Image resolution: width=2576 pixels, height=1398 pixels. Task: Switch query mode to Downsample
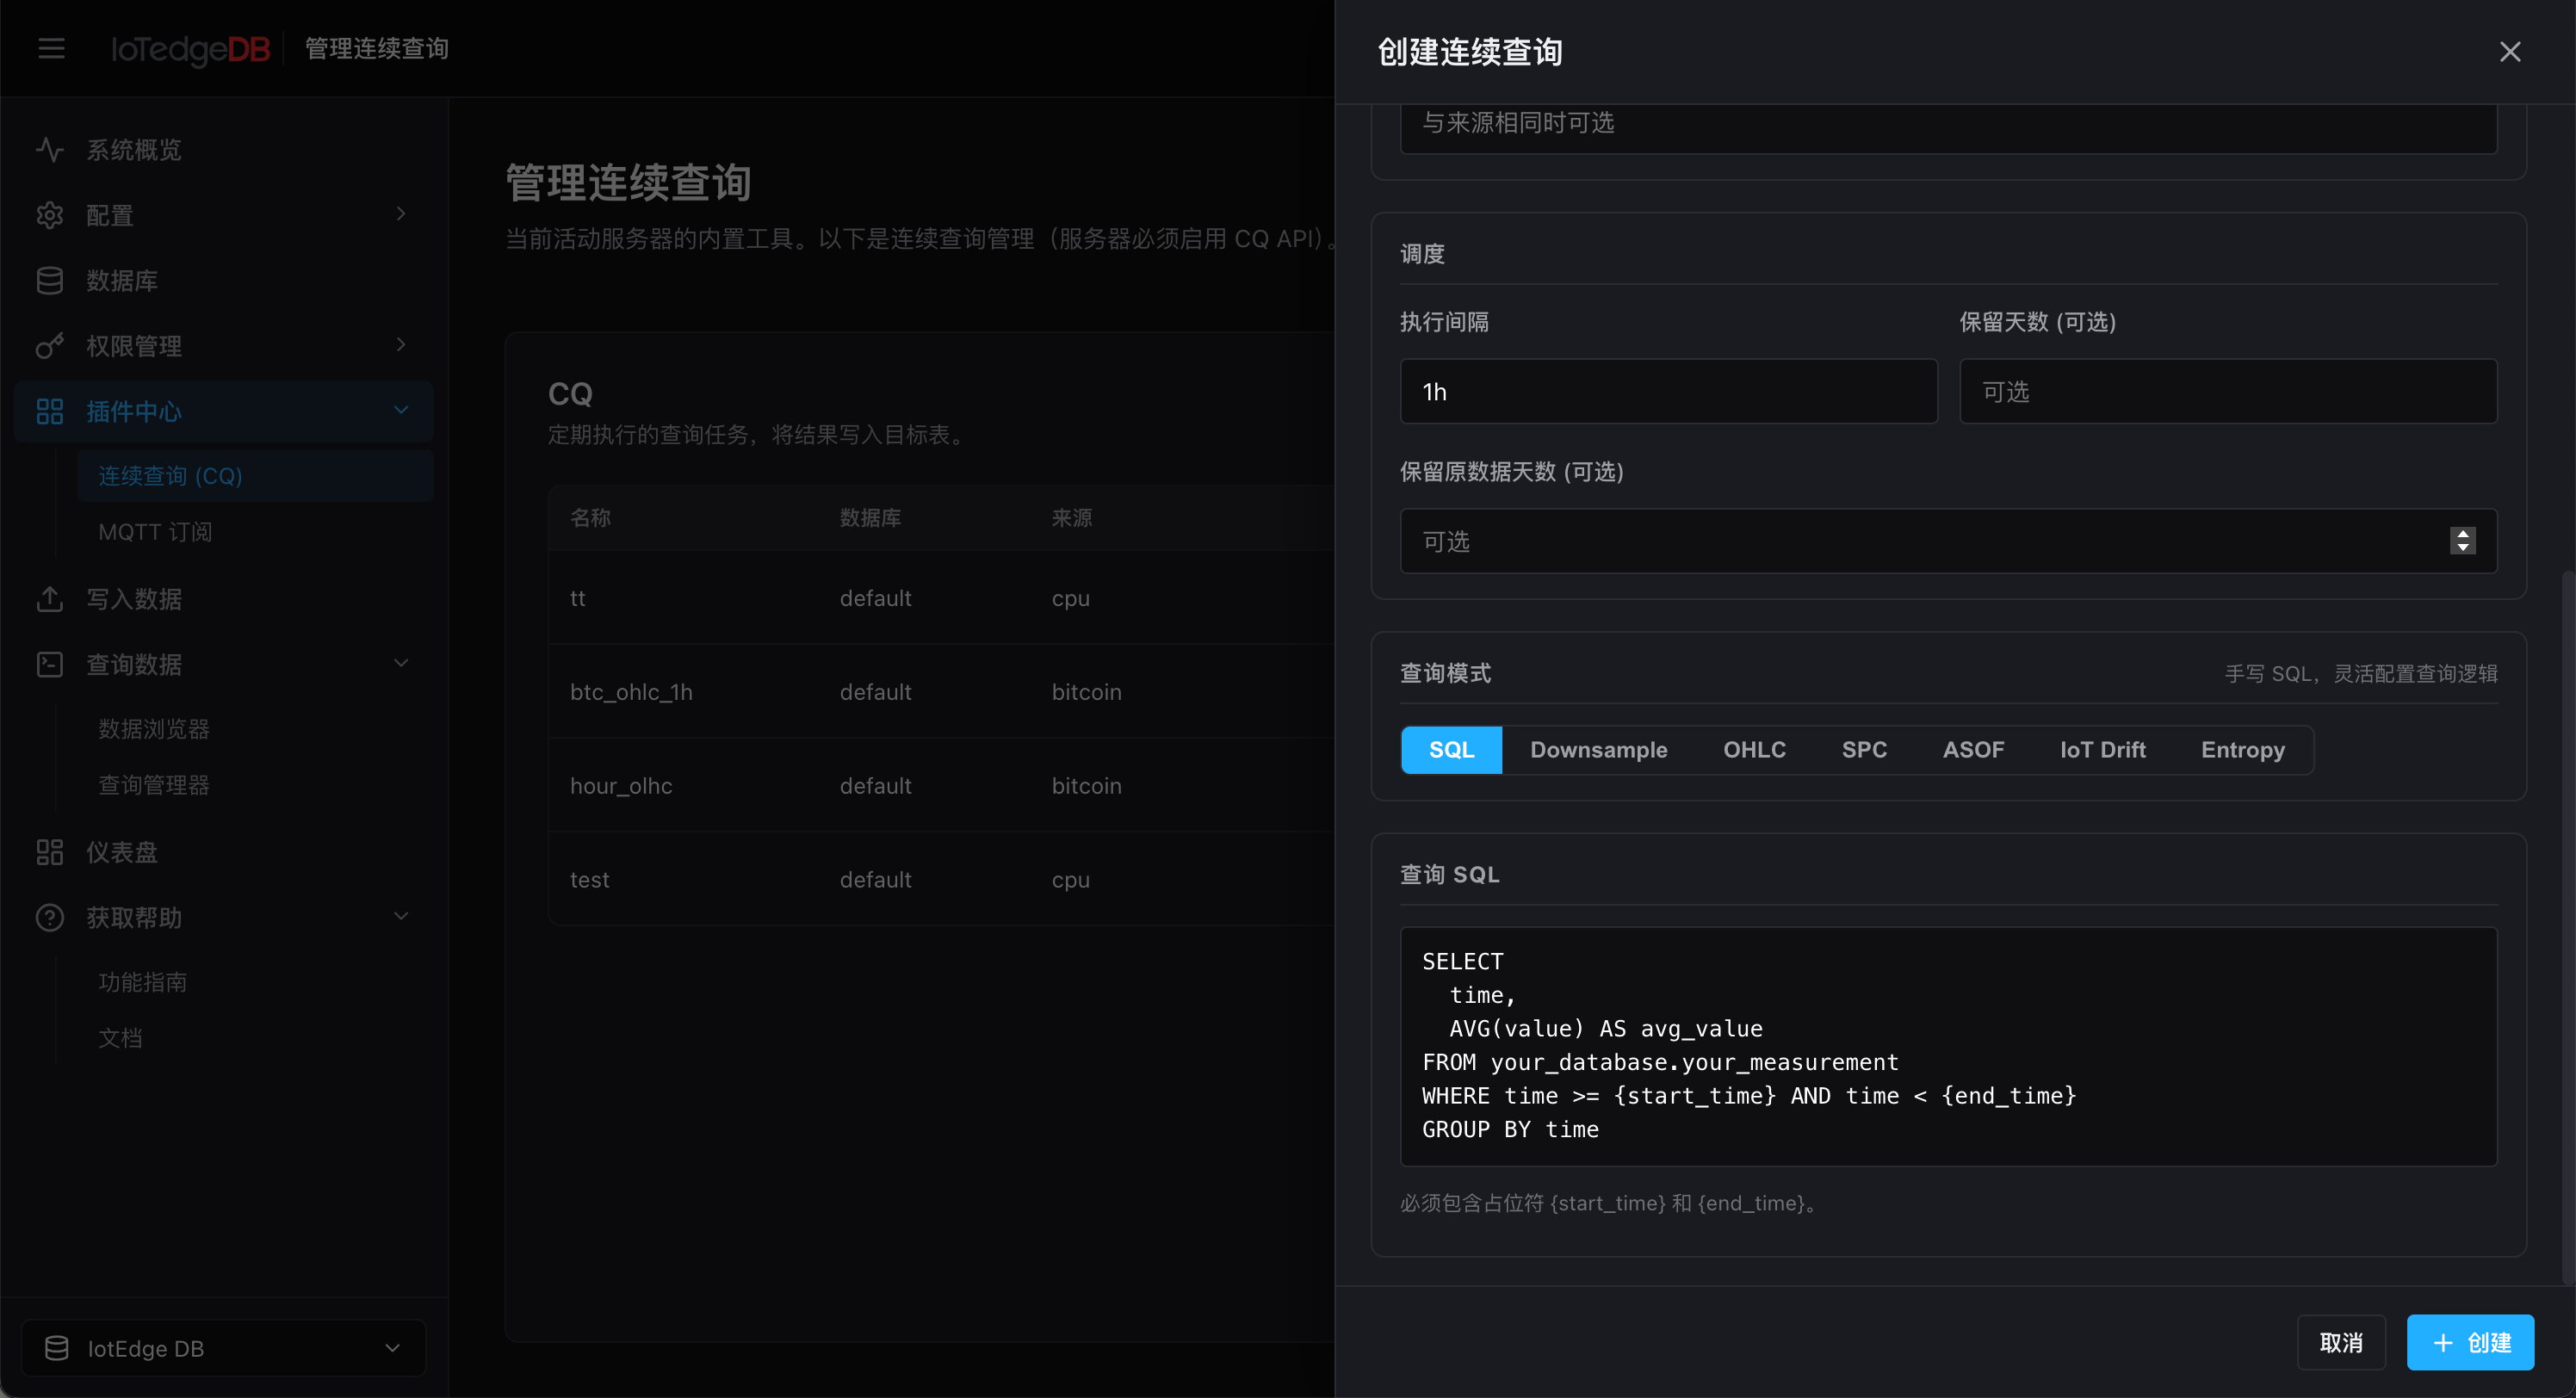[1598, 750]
